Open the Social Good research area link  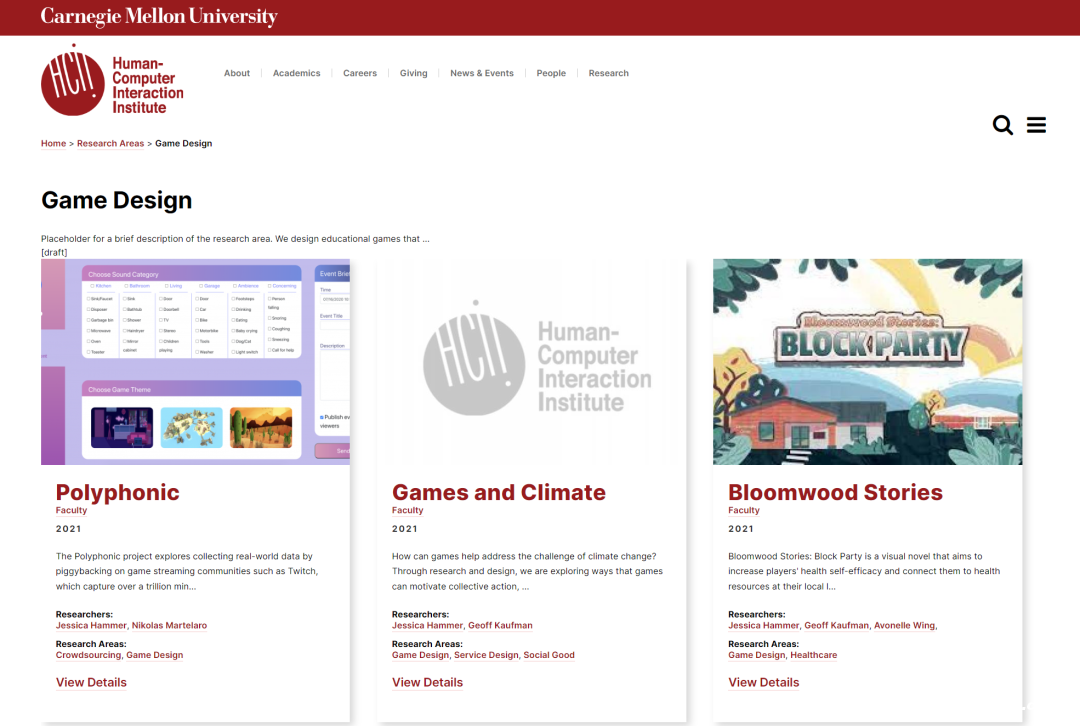click(x=549, y=655)
